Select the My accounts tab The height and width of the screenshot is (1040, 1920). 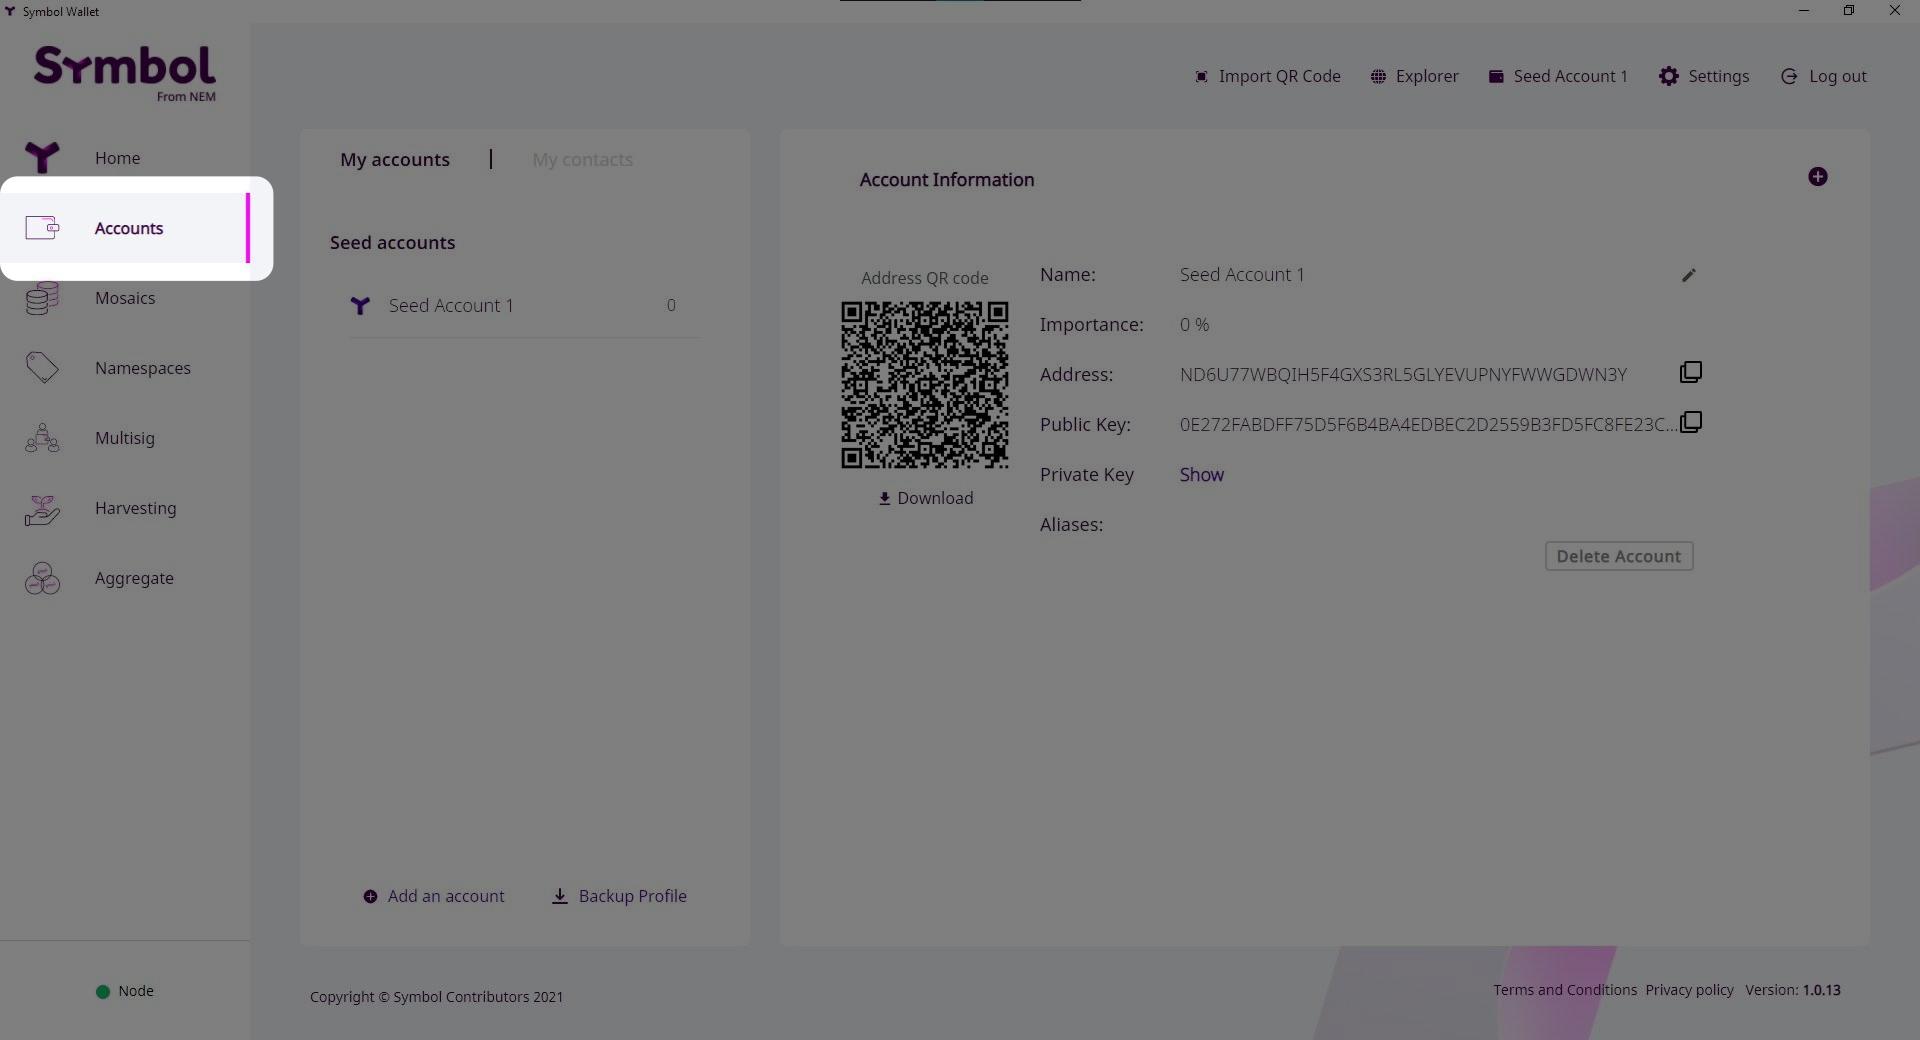395,160
